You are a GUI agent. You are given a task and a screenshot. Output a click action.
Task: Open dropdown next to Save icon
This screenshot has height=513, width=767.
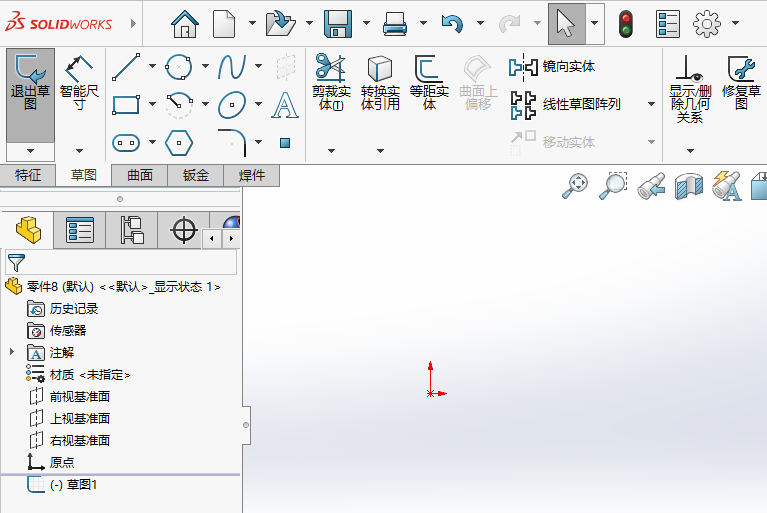(x=366, y=23)
